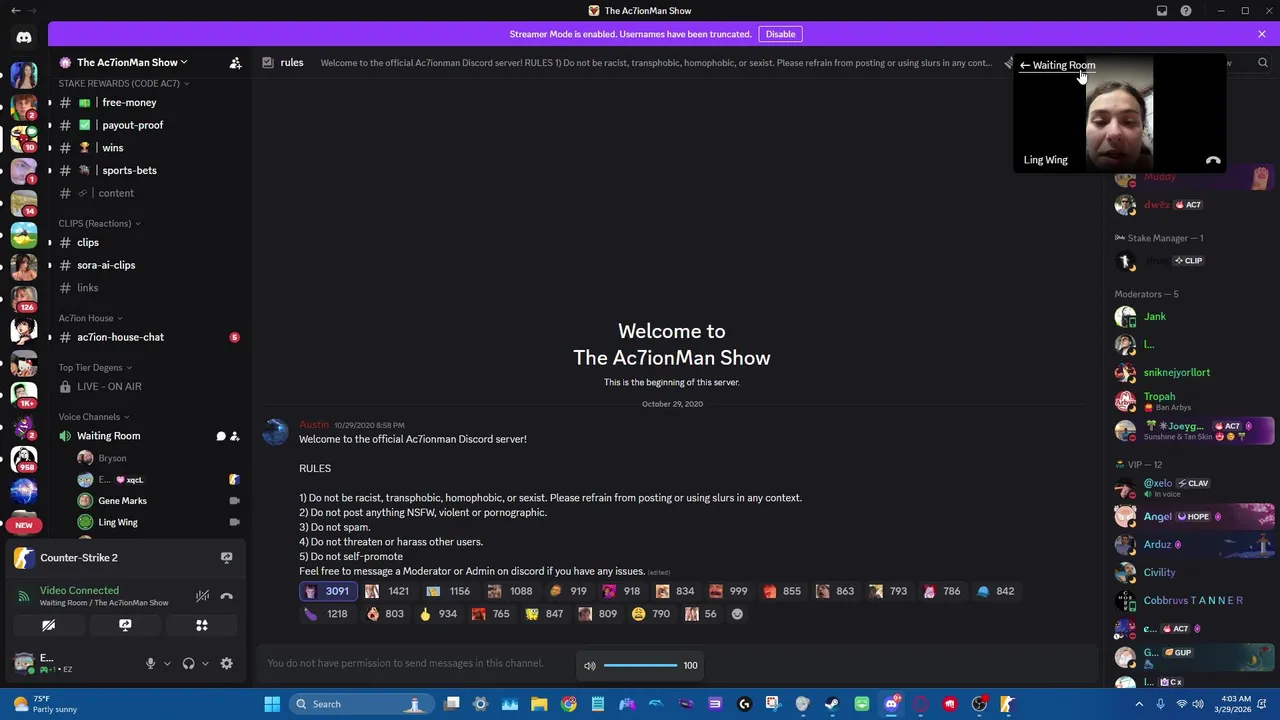Toggle the 3091 reaction on the rules message
This screenshot has height=720, width=1280.
coord(327,591)
